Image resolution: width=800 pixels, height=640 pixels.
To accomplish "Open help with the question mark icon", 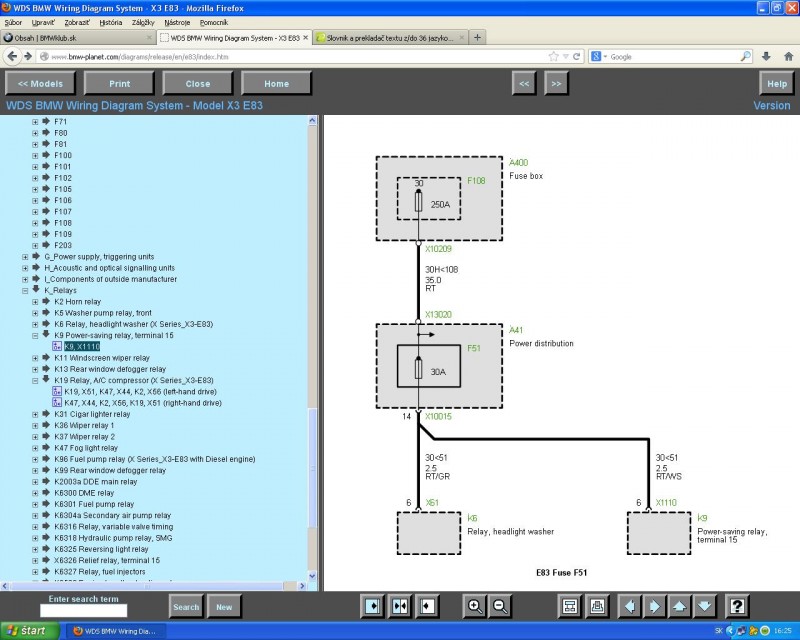I will (737, 606).
